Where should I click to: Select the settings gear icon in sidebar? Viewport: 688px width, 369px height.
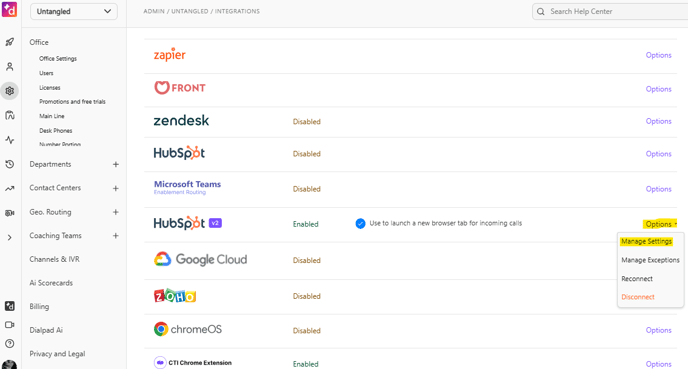point(10,91)
